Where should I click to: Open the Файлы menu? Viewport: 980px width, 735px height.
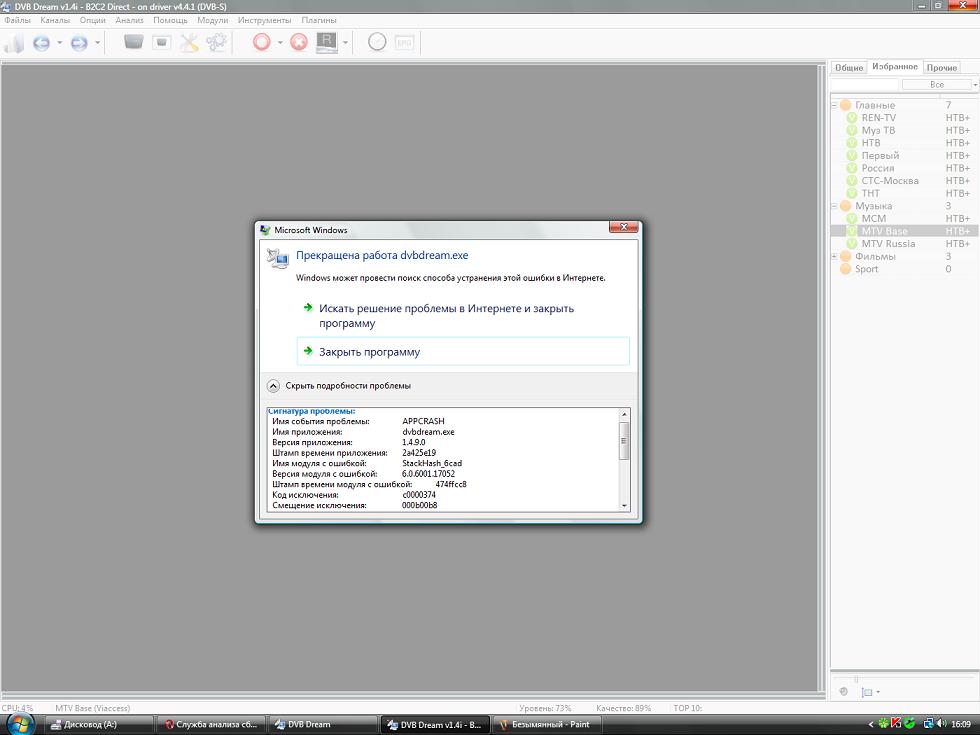(18, 20)
